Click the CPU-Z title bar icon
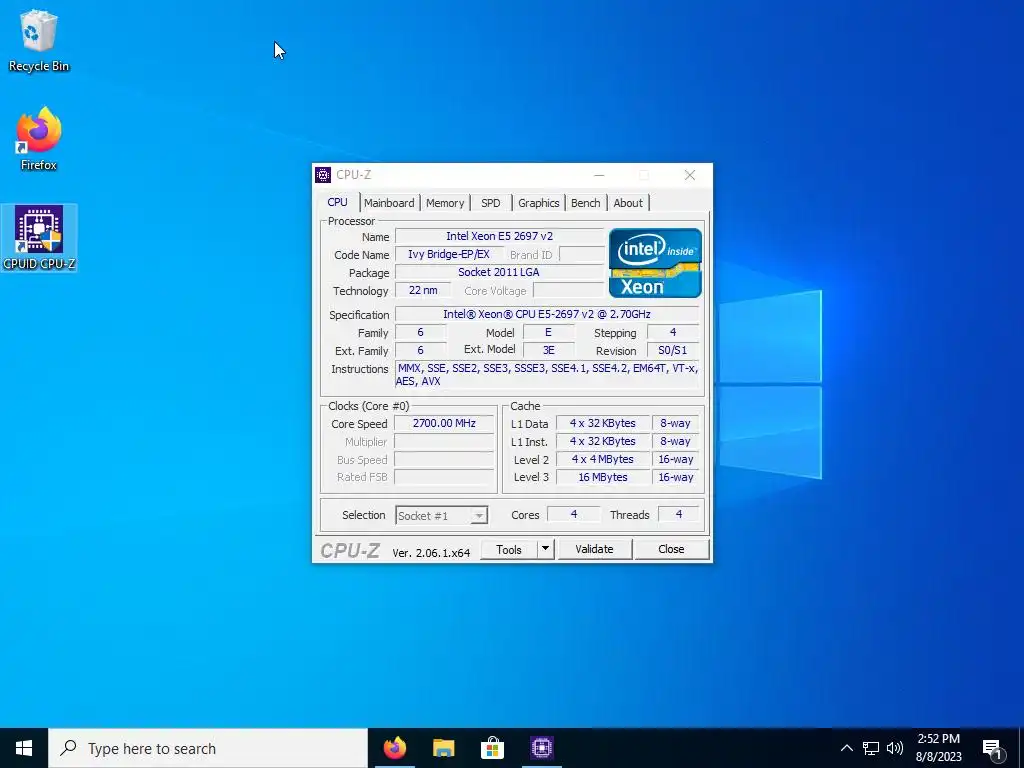 [x=323, y=175]
